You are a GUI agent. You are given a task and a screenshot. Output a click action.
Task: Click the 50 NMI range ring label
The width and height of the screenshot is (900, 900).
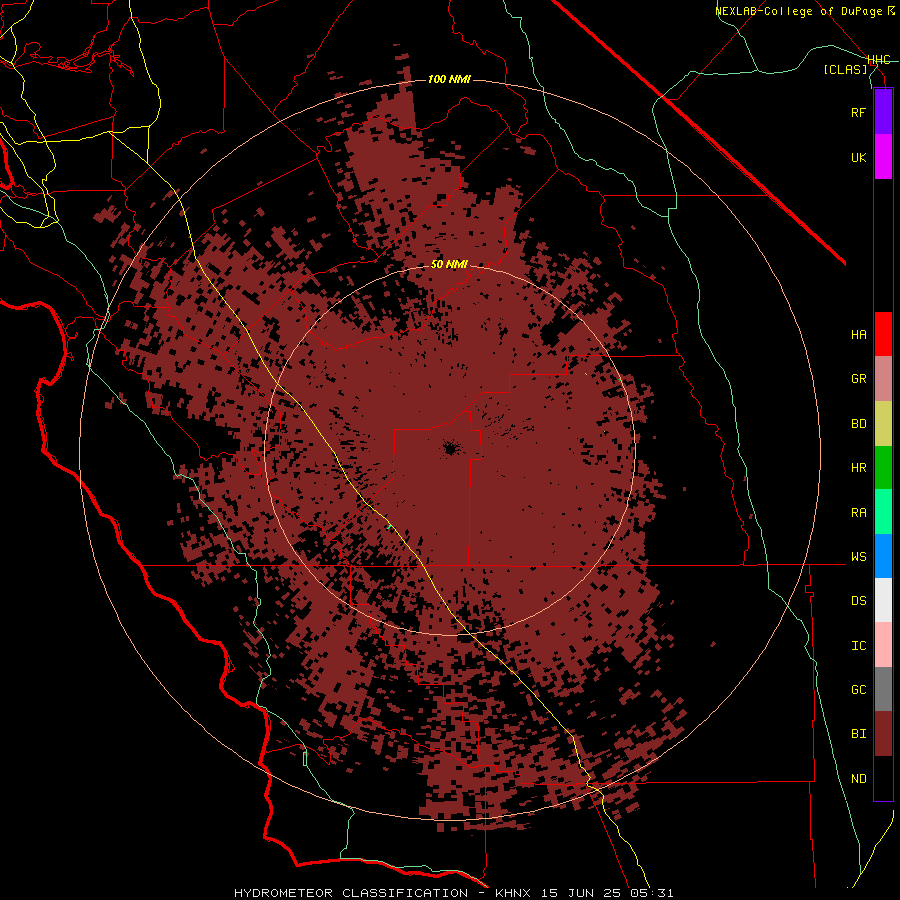(449, 264)
